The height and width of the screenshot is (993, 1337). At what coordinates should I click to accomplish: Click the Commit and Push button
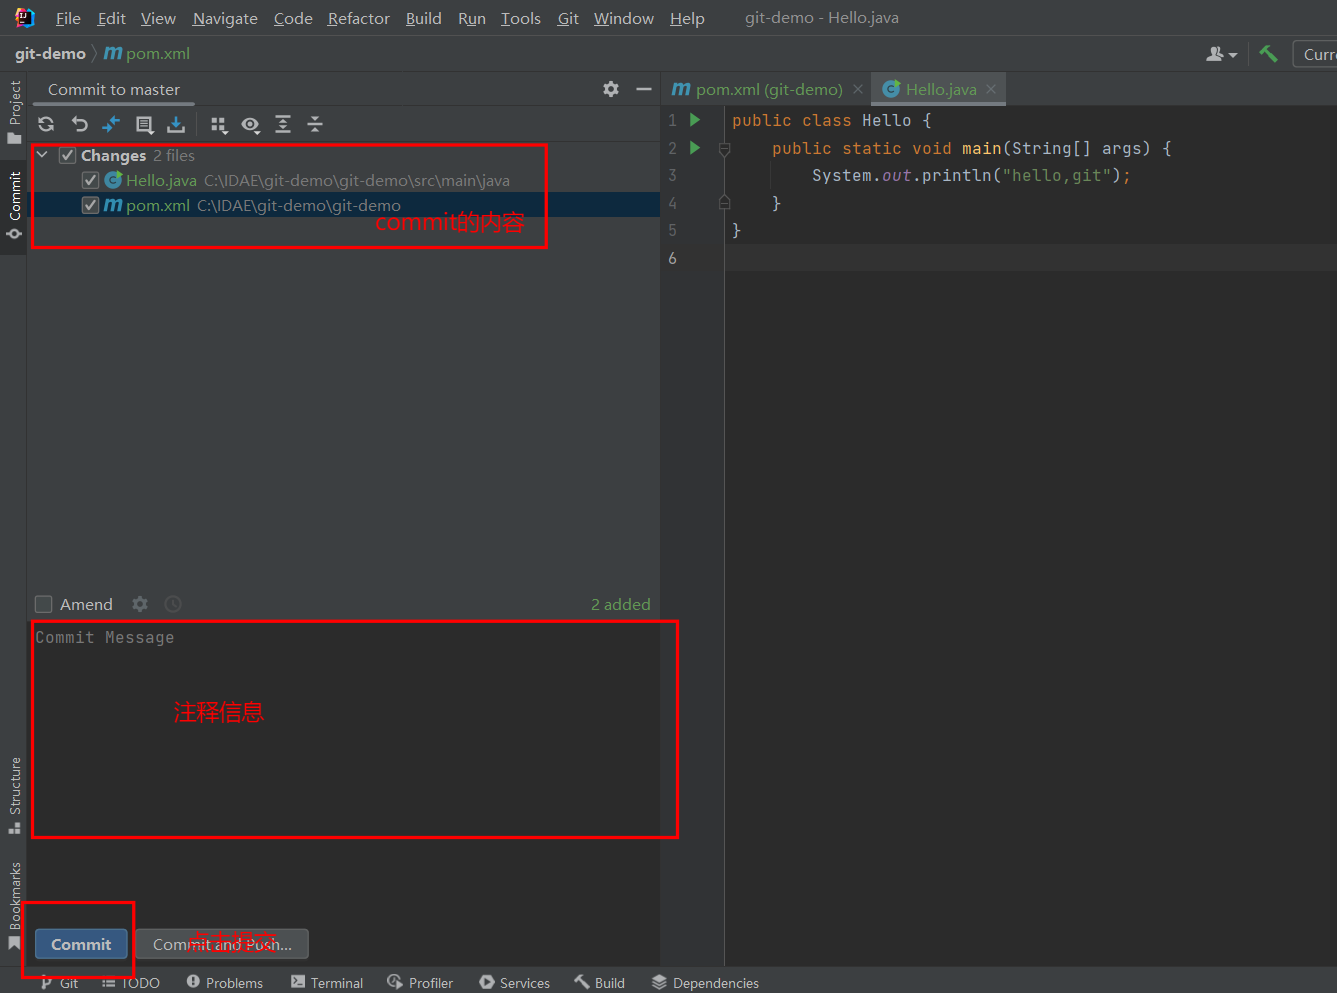[x=222, y=944]
